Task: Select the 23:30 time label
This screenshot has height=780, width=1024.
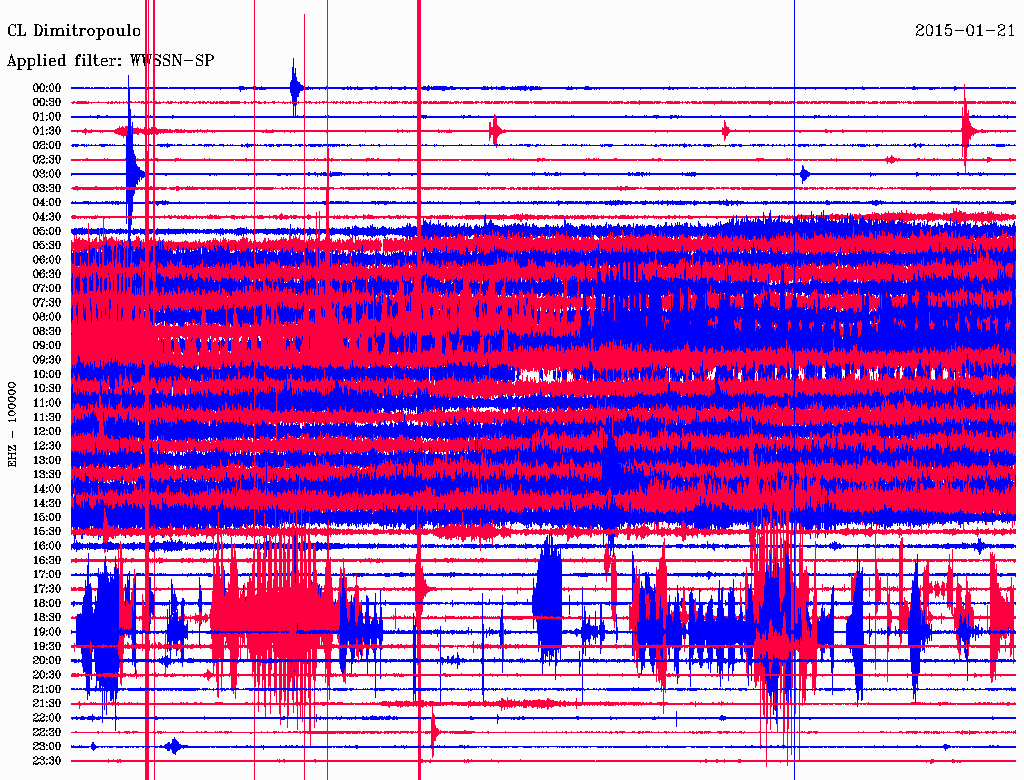Action: tap(47, 761)
